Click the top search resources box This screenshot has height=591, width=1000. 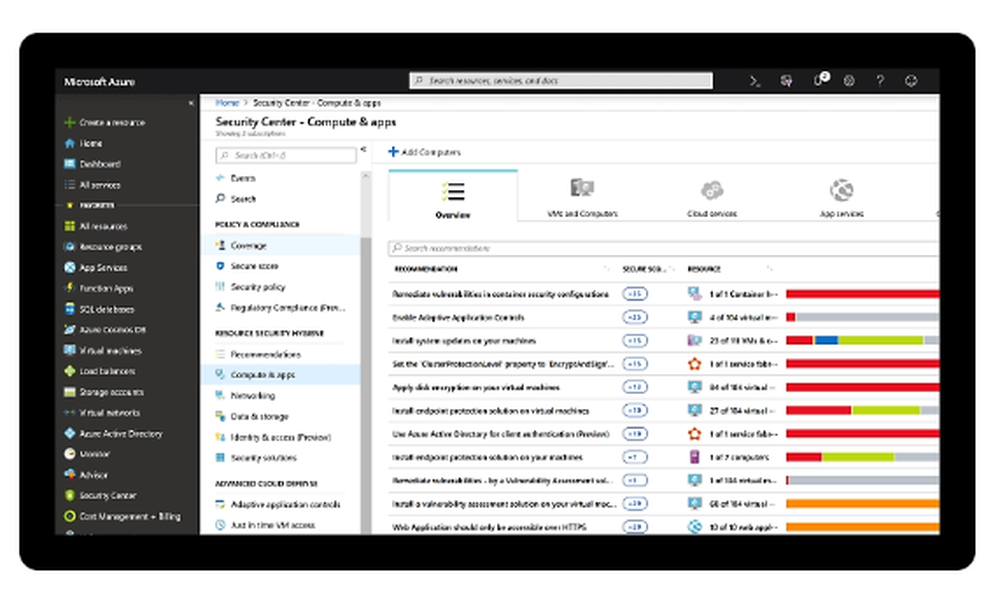561,80
